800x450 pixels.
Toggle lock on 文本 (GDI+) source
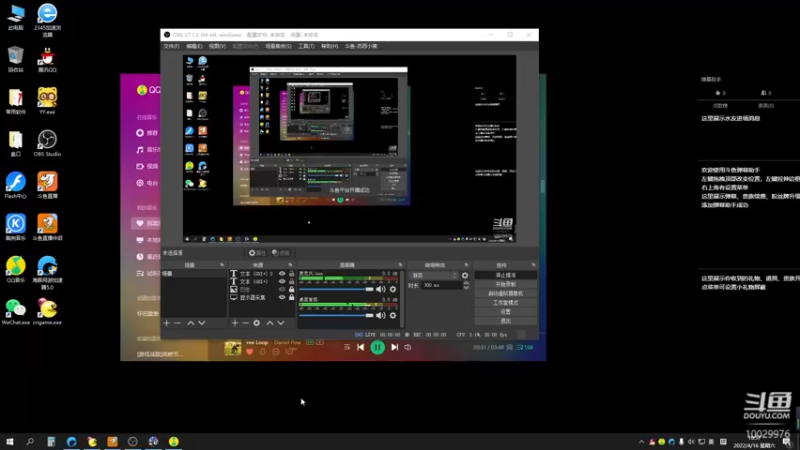point(291,281)
